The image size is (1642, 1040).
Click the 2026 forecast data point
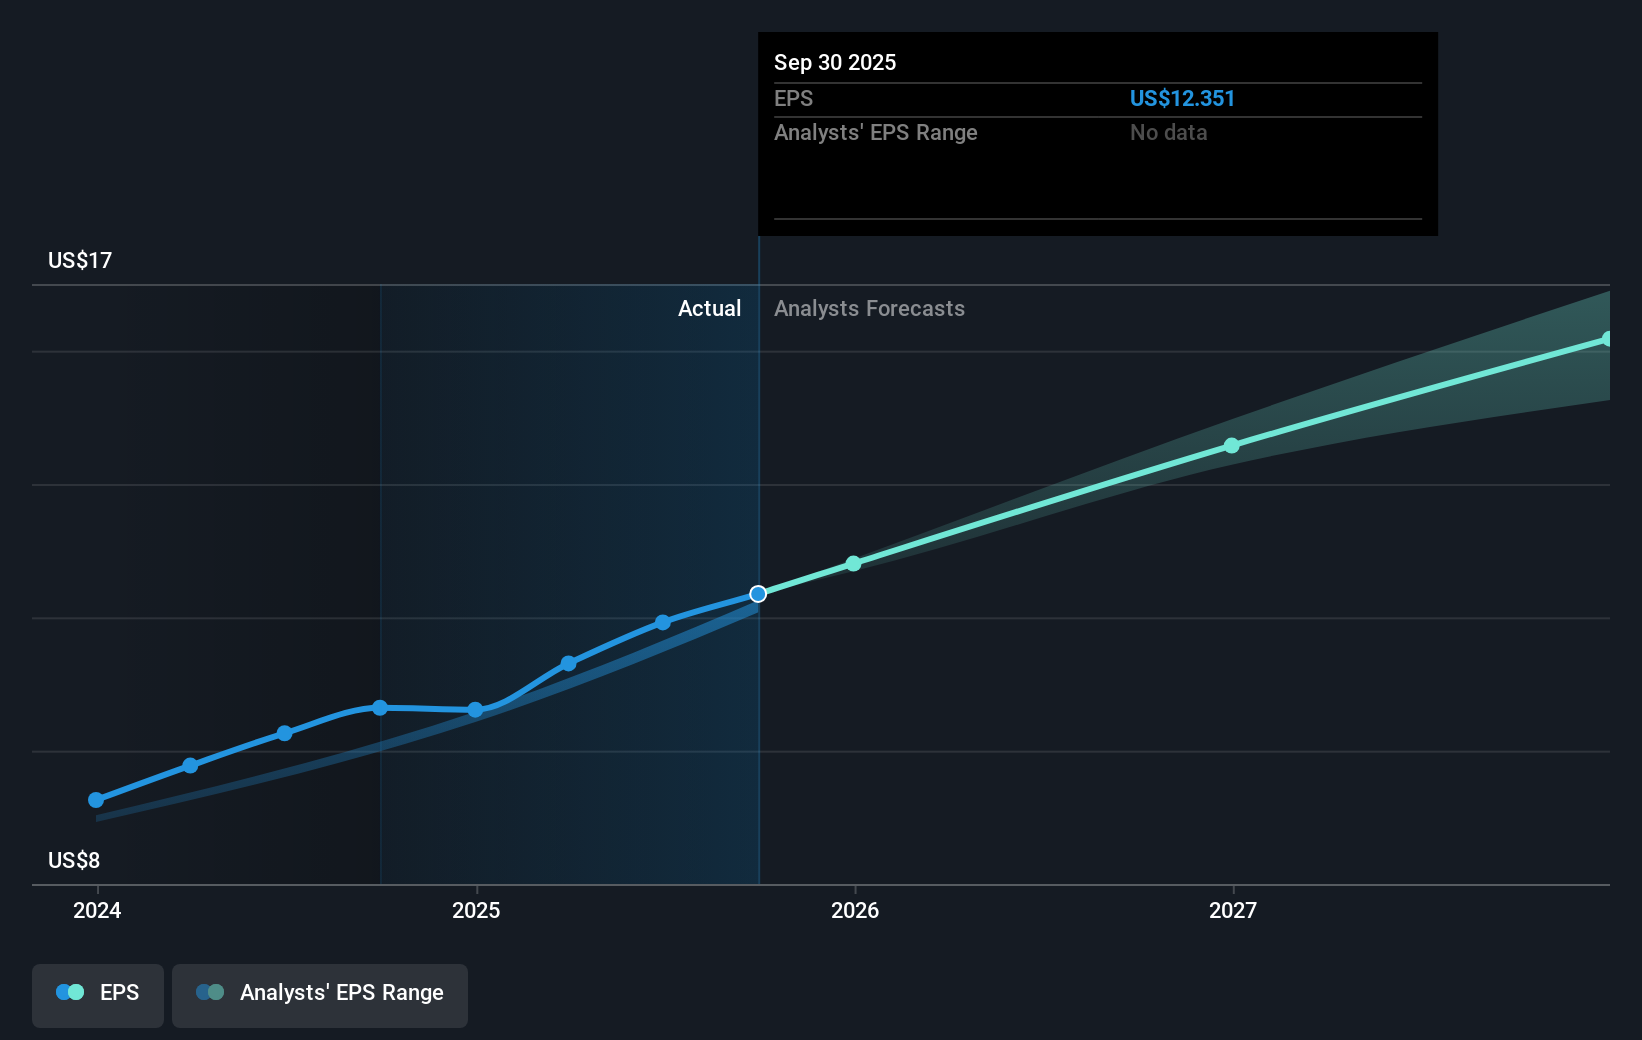[853, 564]
